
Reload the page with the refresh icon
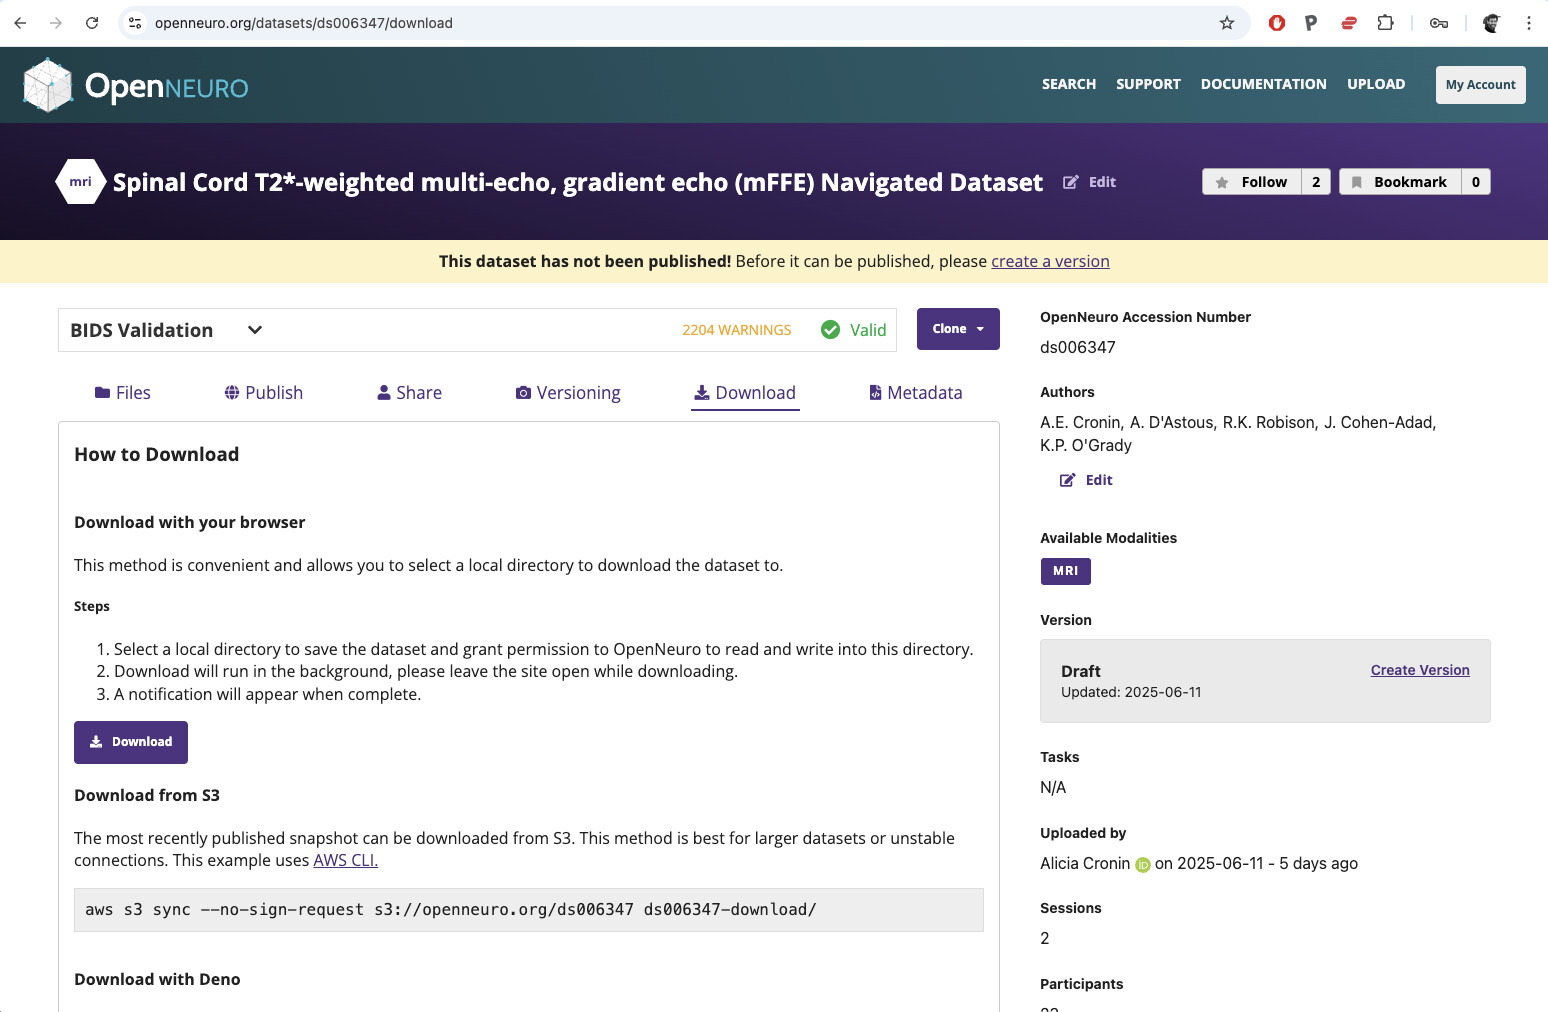tap(92, 23)
